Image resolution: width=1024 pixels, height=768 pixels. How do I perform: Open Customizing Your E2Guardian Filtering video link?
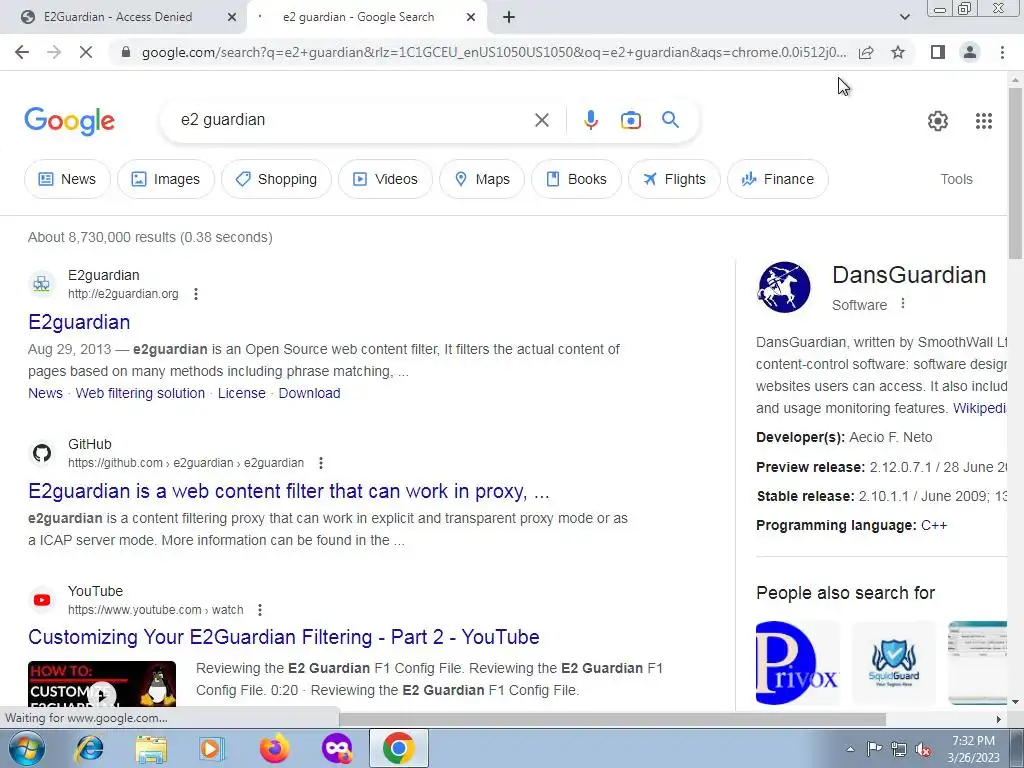(283, 637)
